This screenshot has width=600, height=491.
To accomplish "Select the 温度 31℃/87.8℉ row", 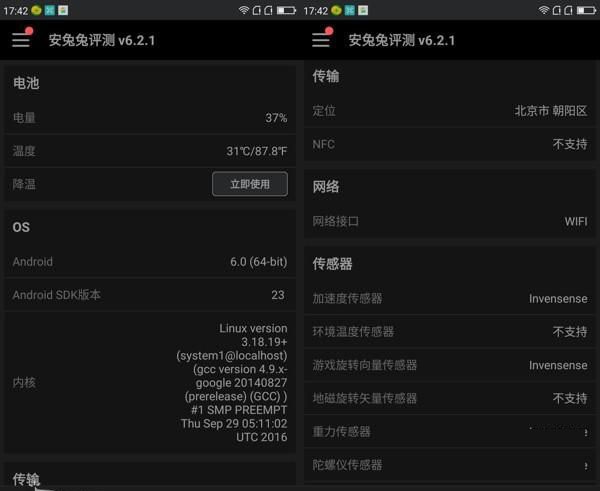I will tap(150, 151).
